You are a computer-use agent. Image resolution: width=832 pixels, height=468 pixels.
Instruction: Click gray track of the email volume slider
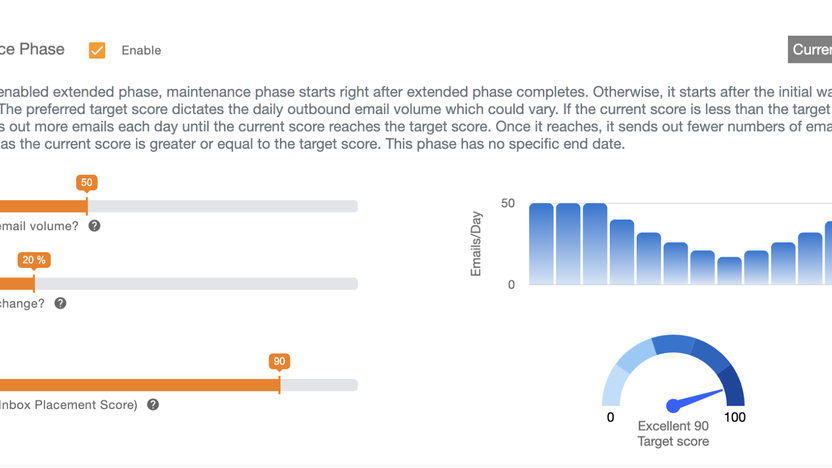(220, 206)
